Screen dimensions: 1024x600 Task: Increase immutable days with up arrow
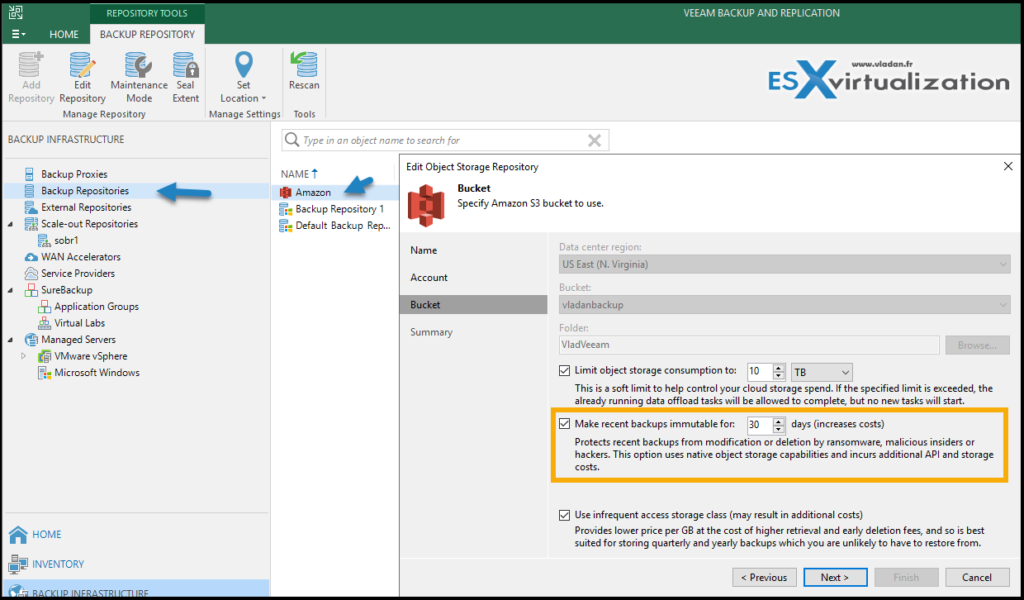click(778, 420)
